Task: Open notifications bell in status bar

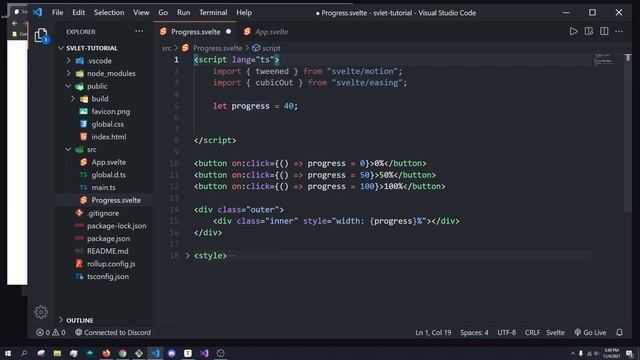Action: pyautogui.click(x=619, y=332)
